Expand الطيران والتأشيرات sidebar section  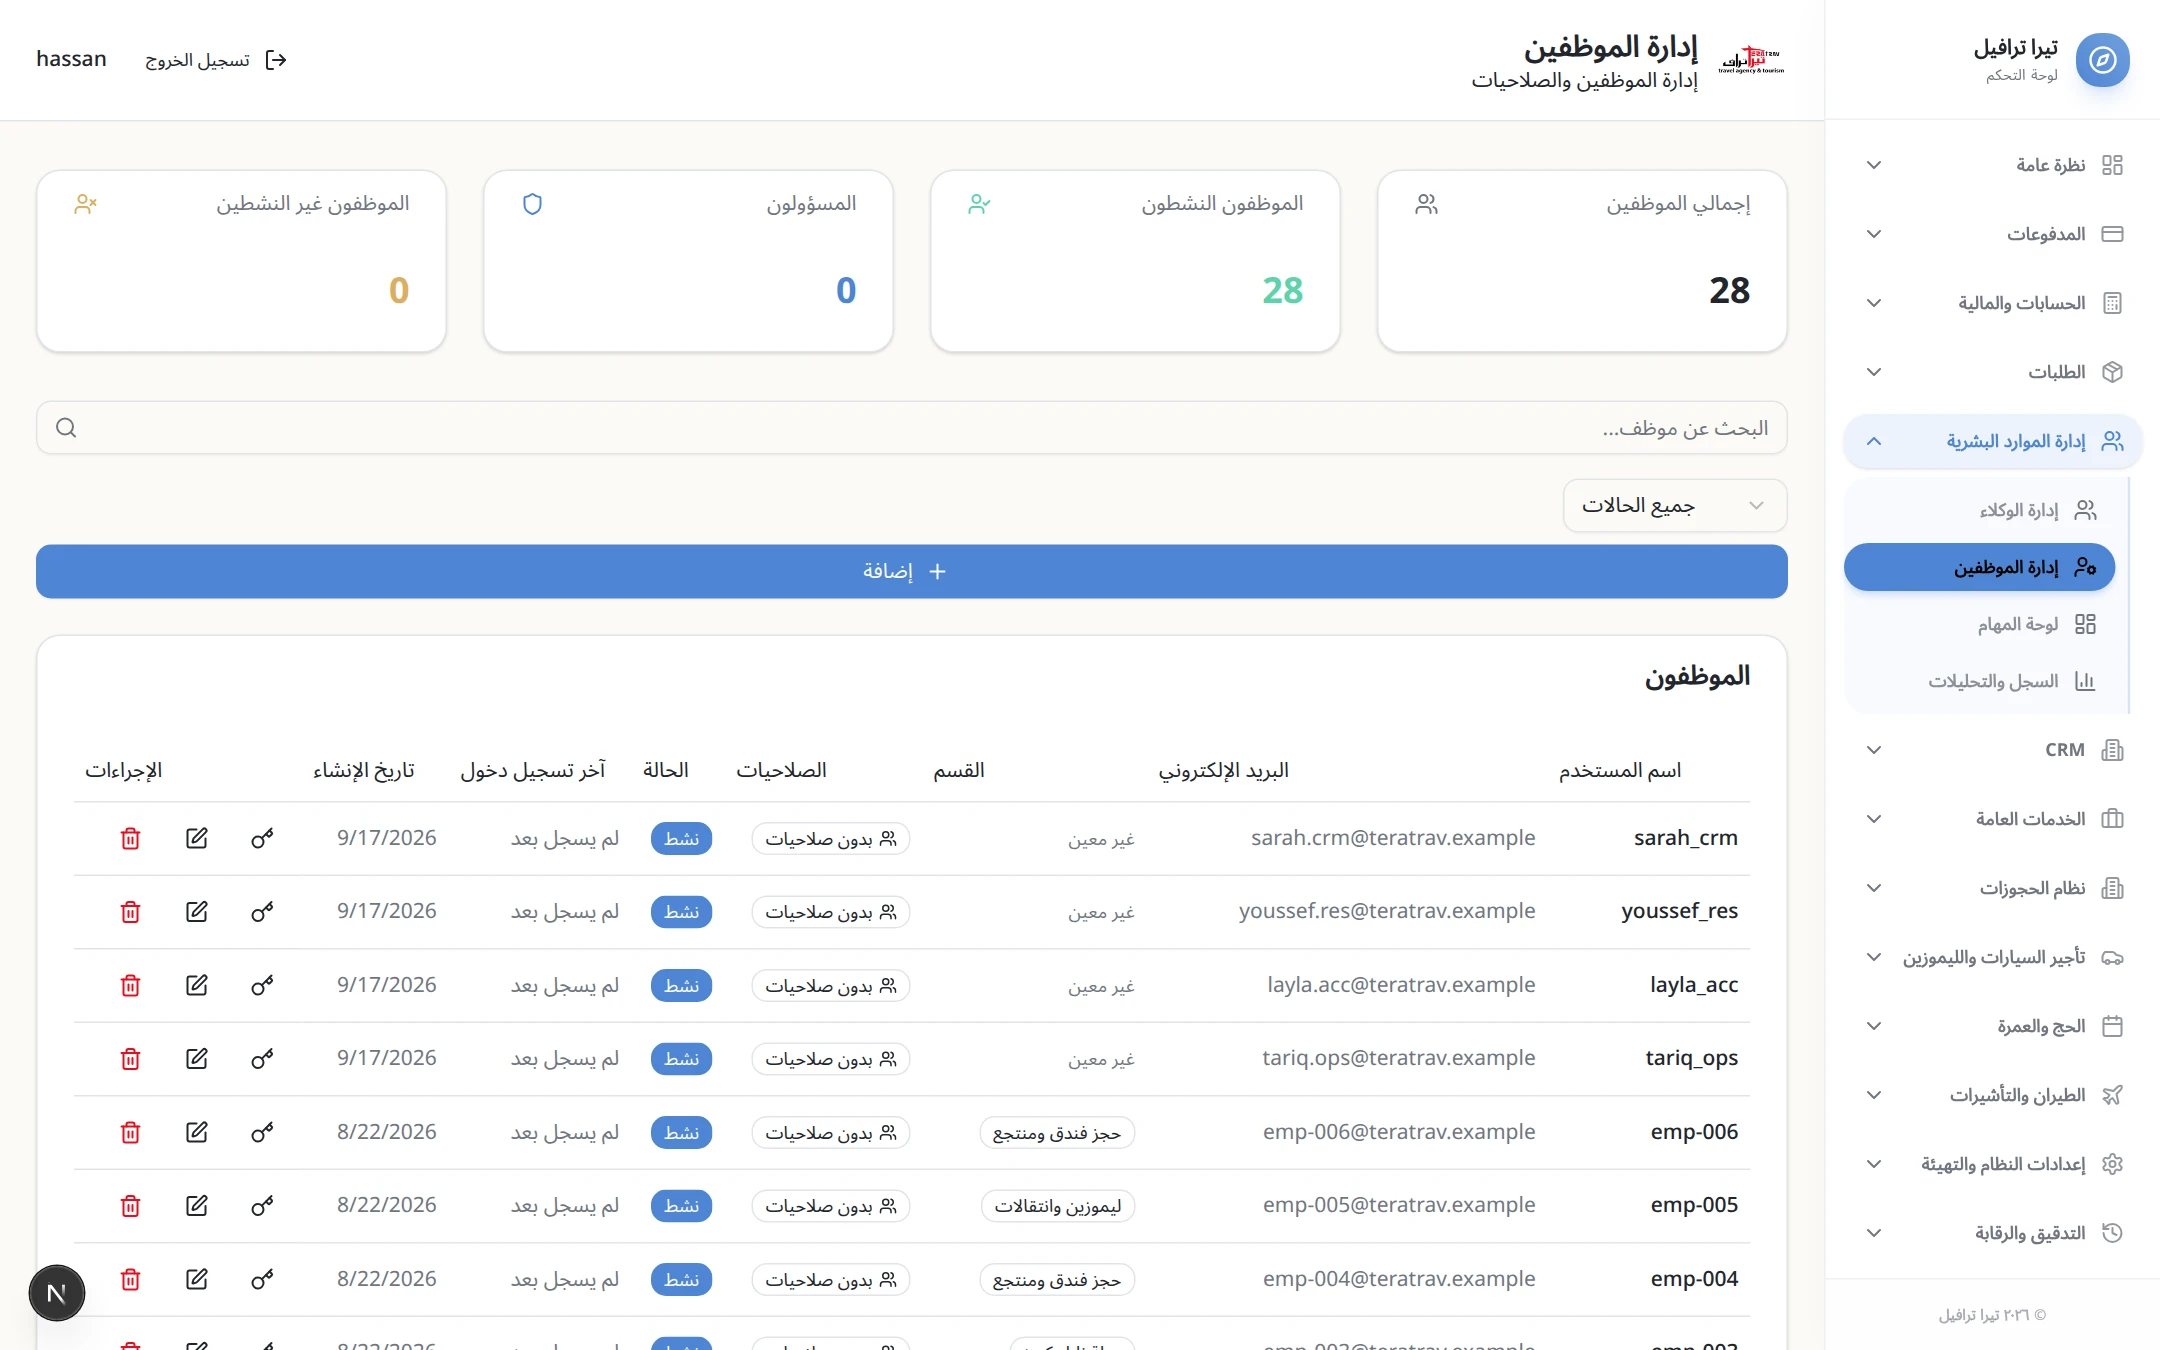tap(1992, 1095)
